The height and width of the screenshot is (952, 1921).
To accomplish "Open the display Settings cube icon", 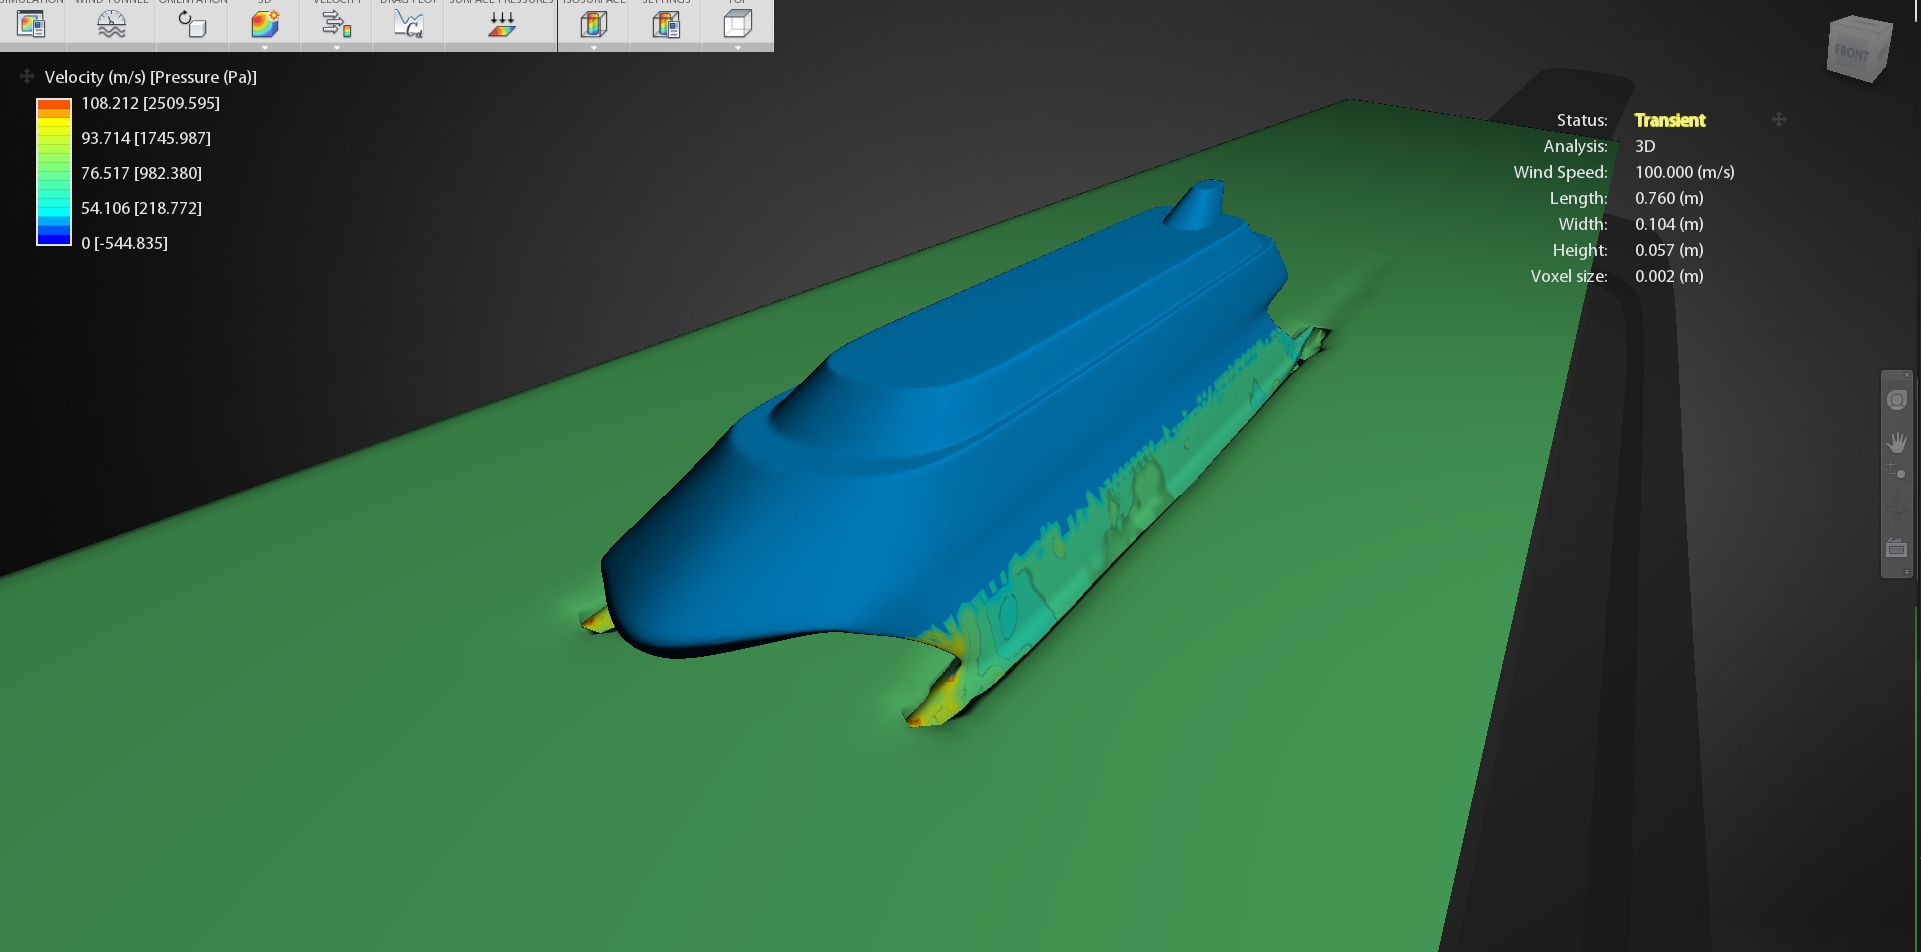I will (x=666, y=24).
